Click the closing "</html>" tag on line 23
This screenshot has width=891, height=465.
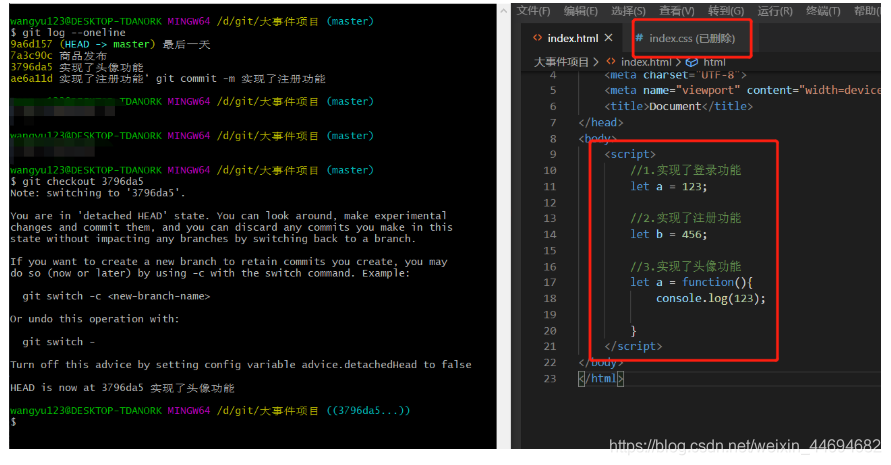(601, 378)
